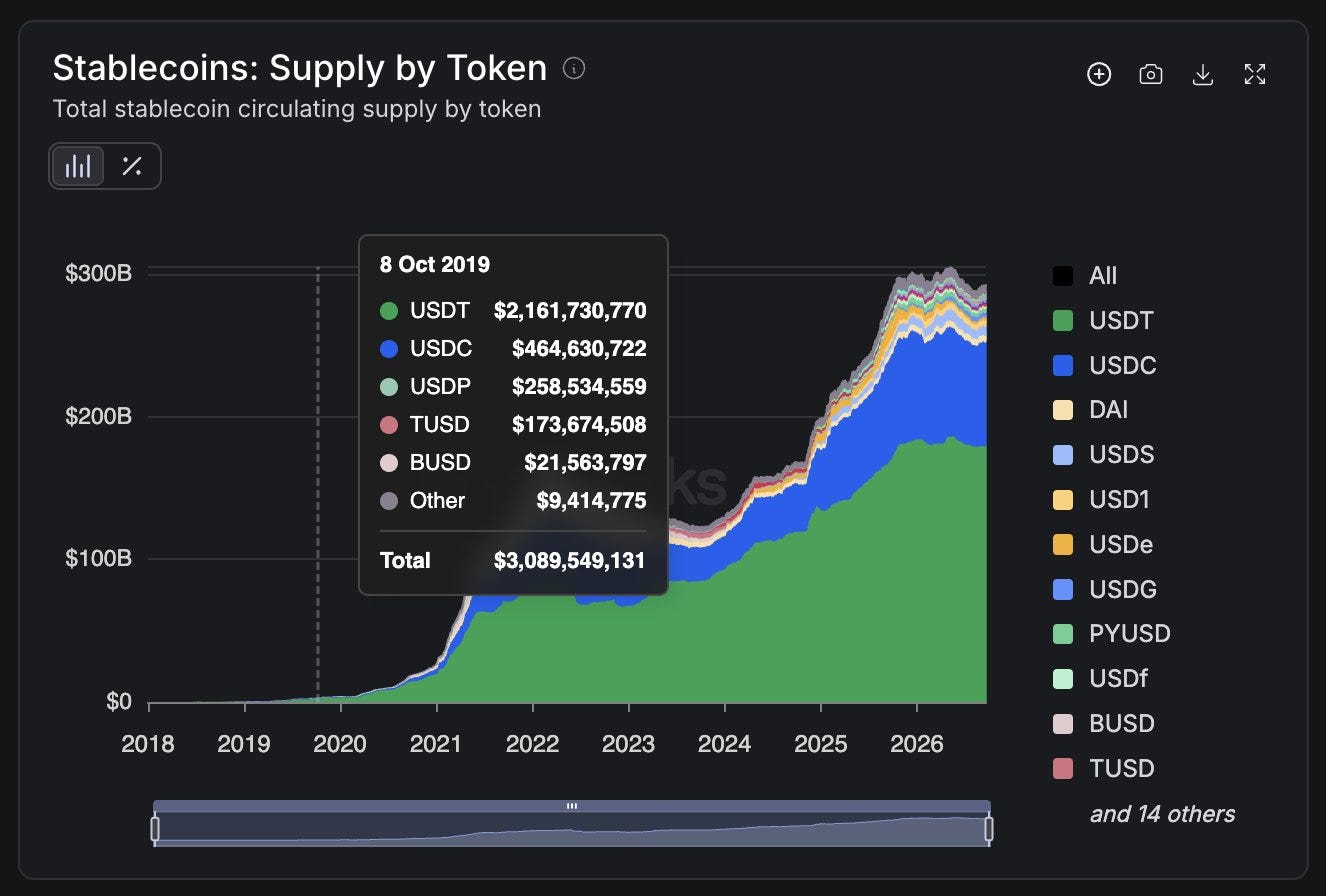Click the $200B y-axis label
This screenshot has width=1326, height=896.
pos(99,416)
